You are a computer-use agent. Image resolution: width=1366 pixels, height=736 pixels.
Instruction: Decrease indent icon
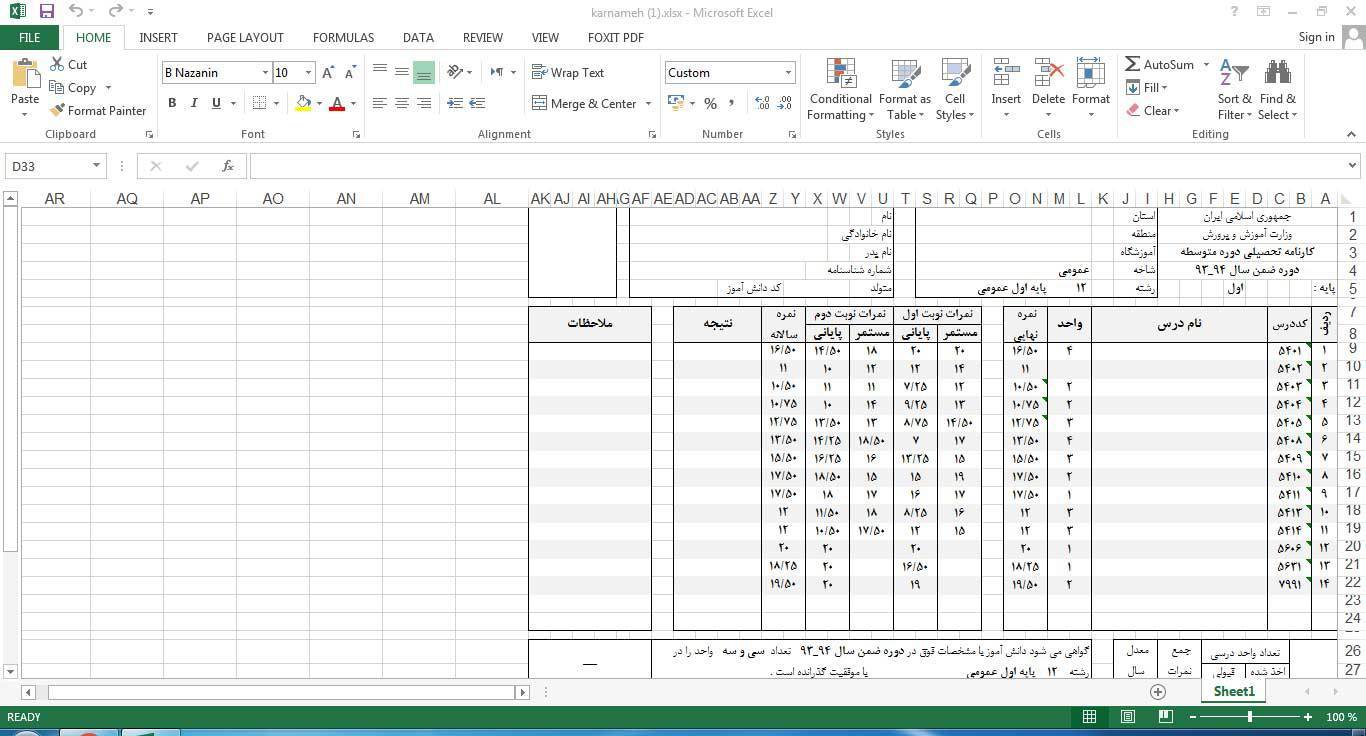[x=455, y=103]
